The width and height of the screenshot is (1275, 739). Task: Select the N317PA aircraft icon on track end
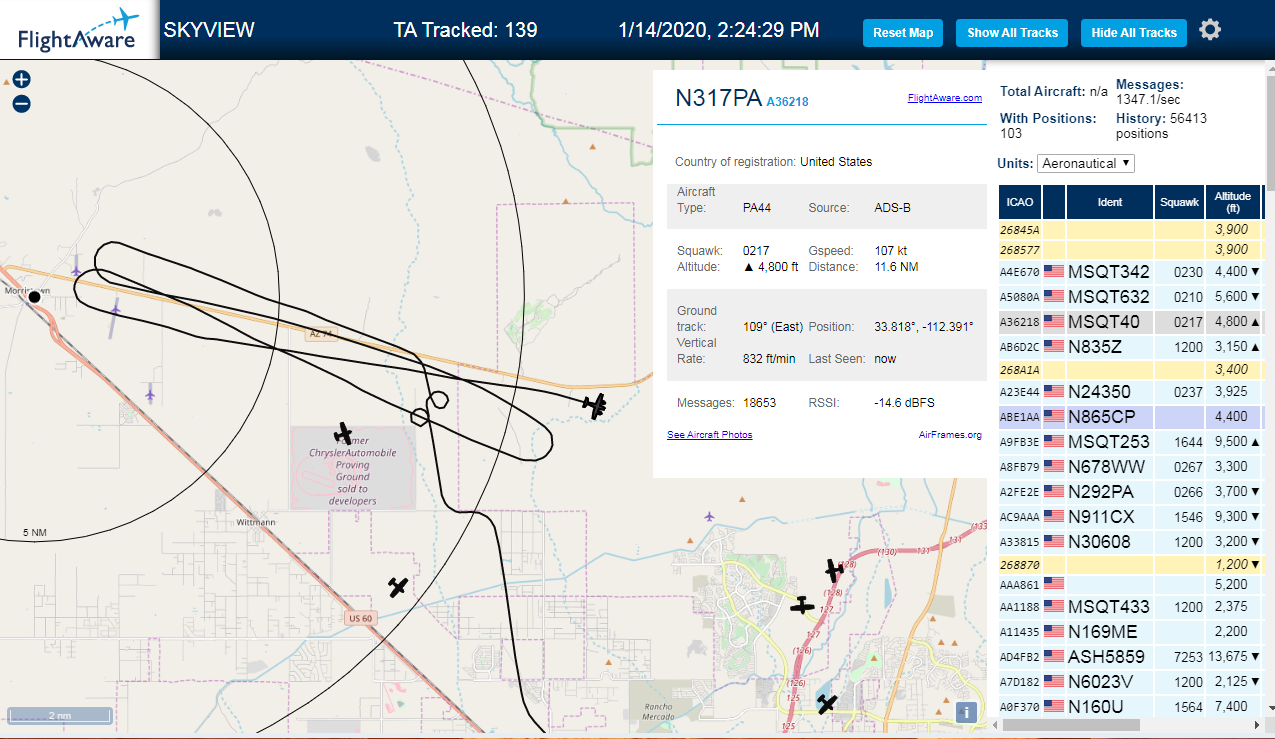[596, 406]
